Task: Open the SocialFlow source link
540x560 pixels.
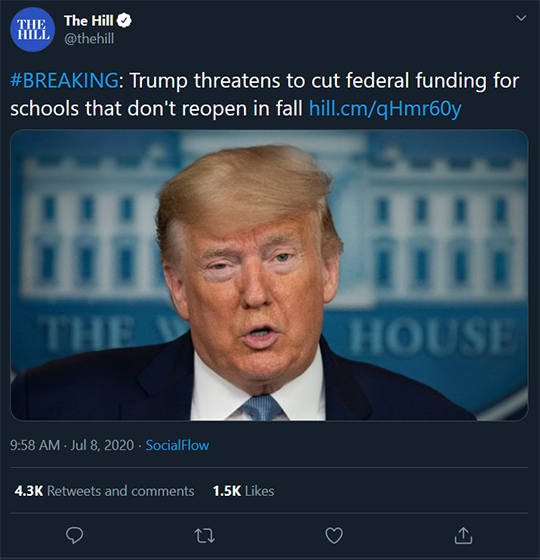Action: [177, 445]
